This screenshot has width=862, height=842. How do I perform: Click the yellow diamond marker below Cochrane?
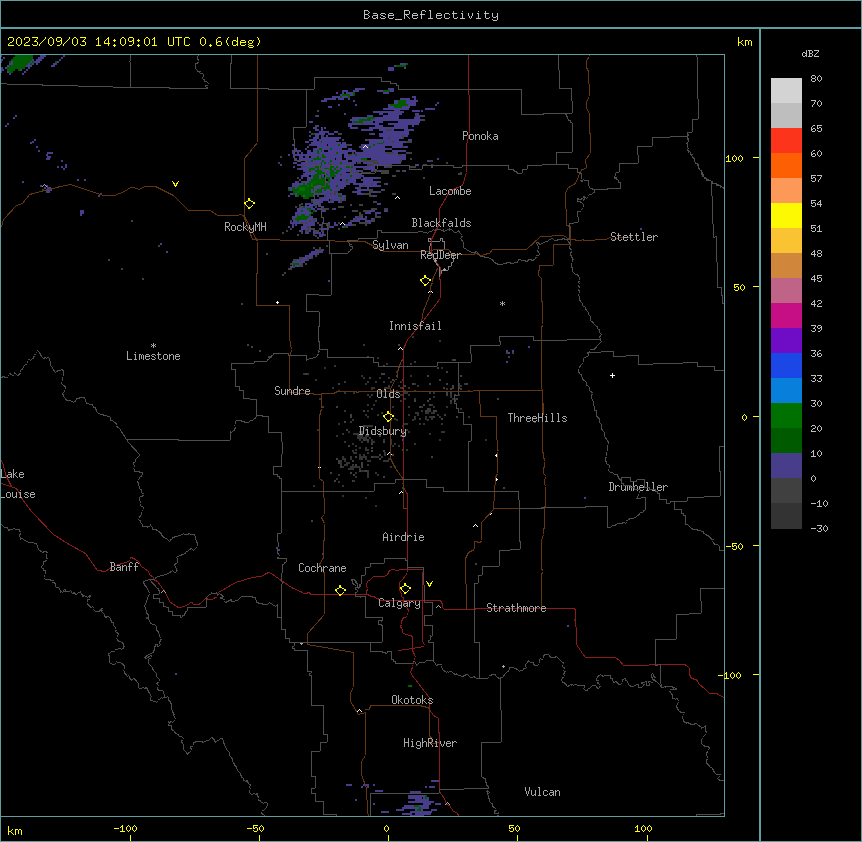pyautogui.click(x=340, y=590)
